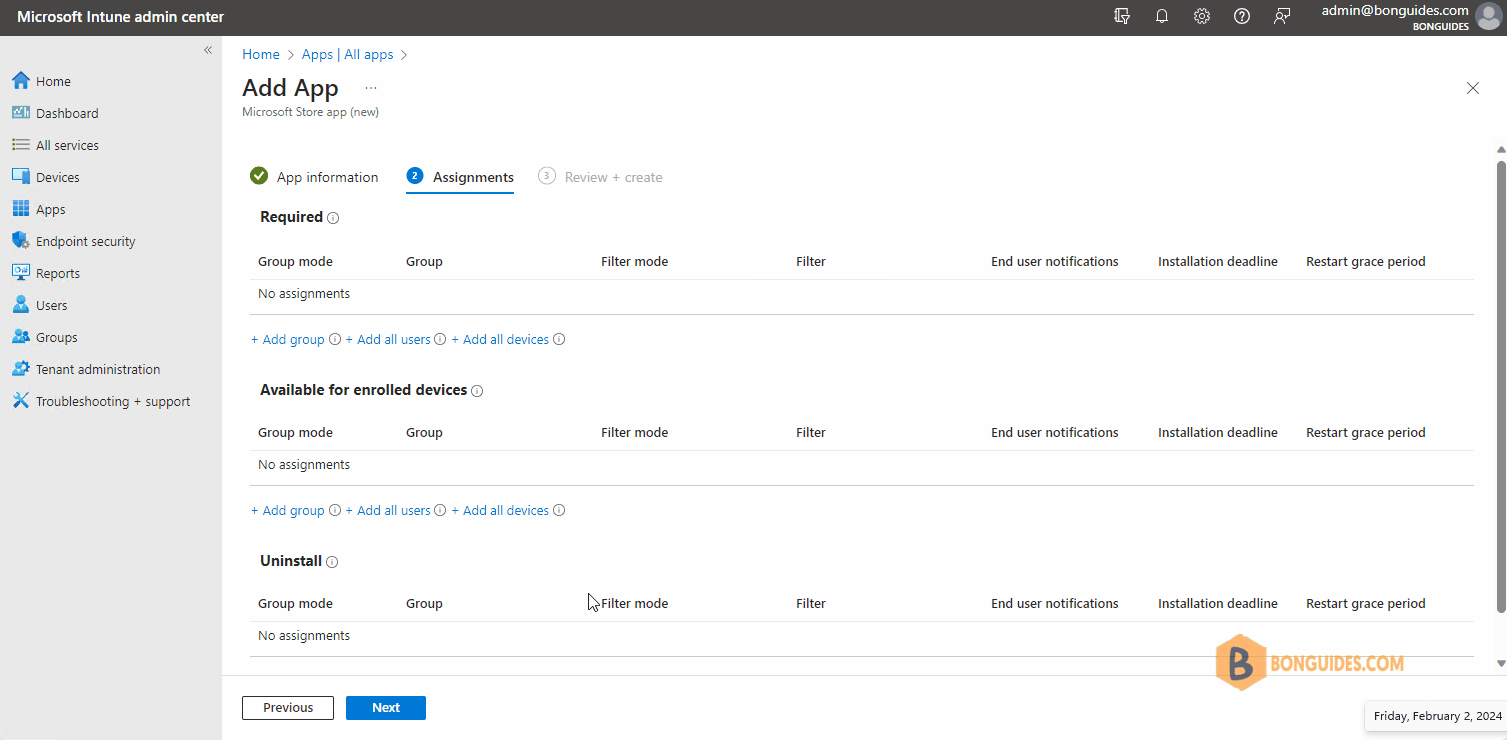Switch to the App information step
1507x740 pixels.
pos(314,177)
